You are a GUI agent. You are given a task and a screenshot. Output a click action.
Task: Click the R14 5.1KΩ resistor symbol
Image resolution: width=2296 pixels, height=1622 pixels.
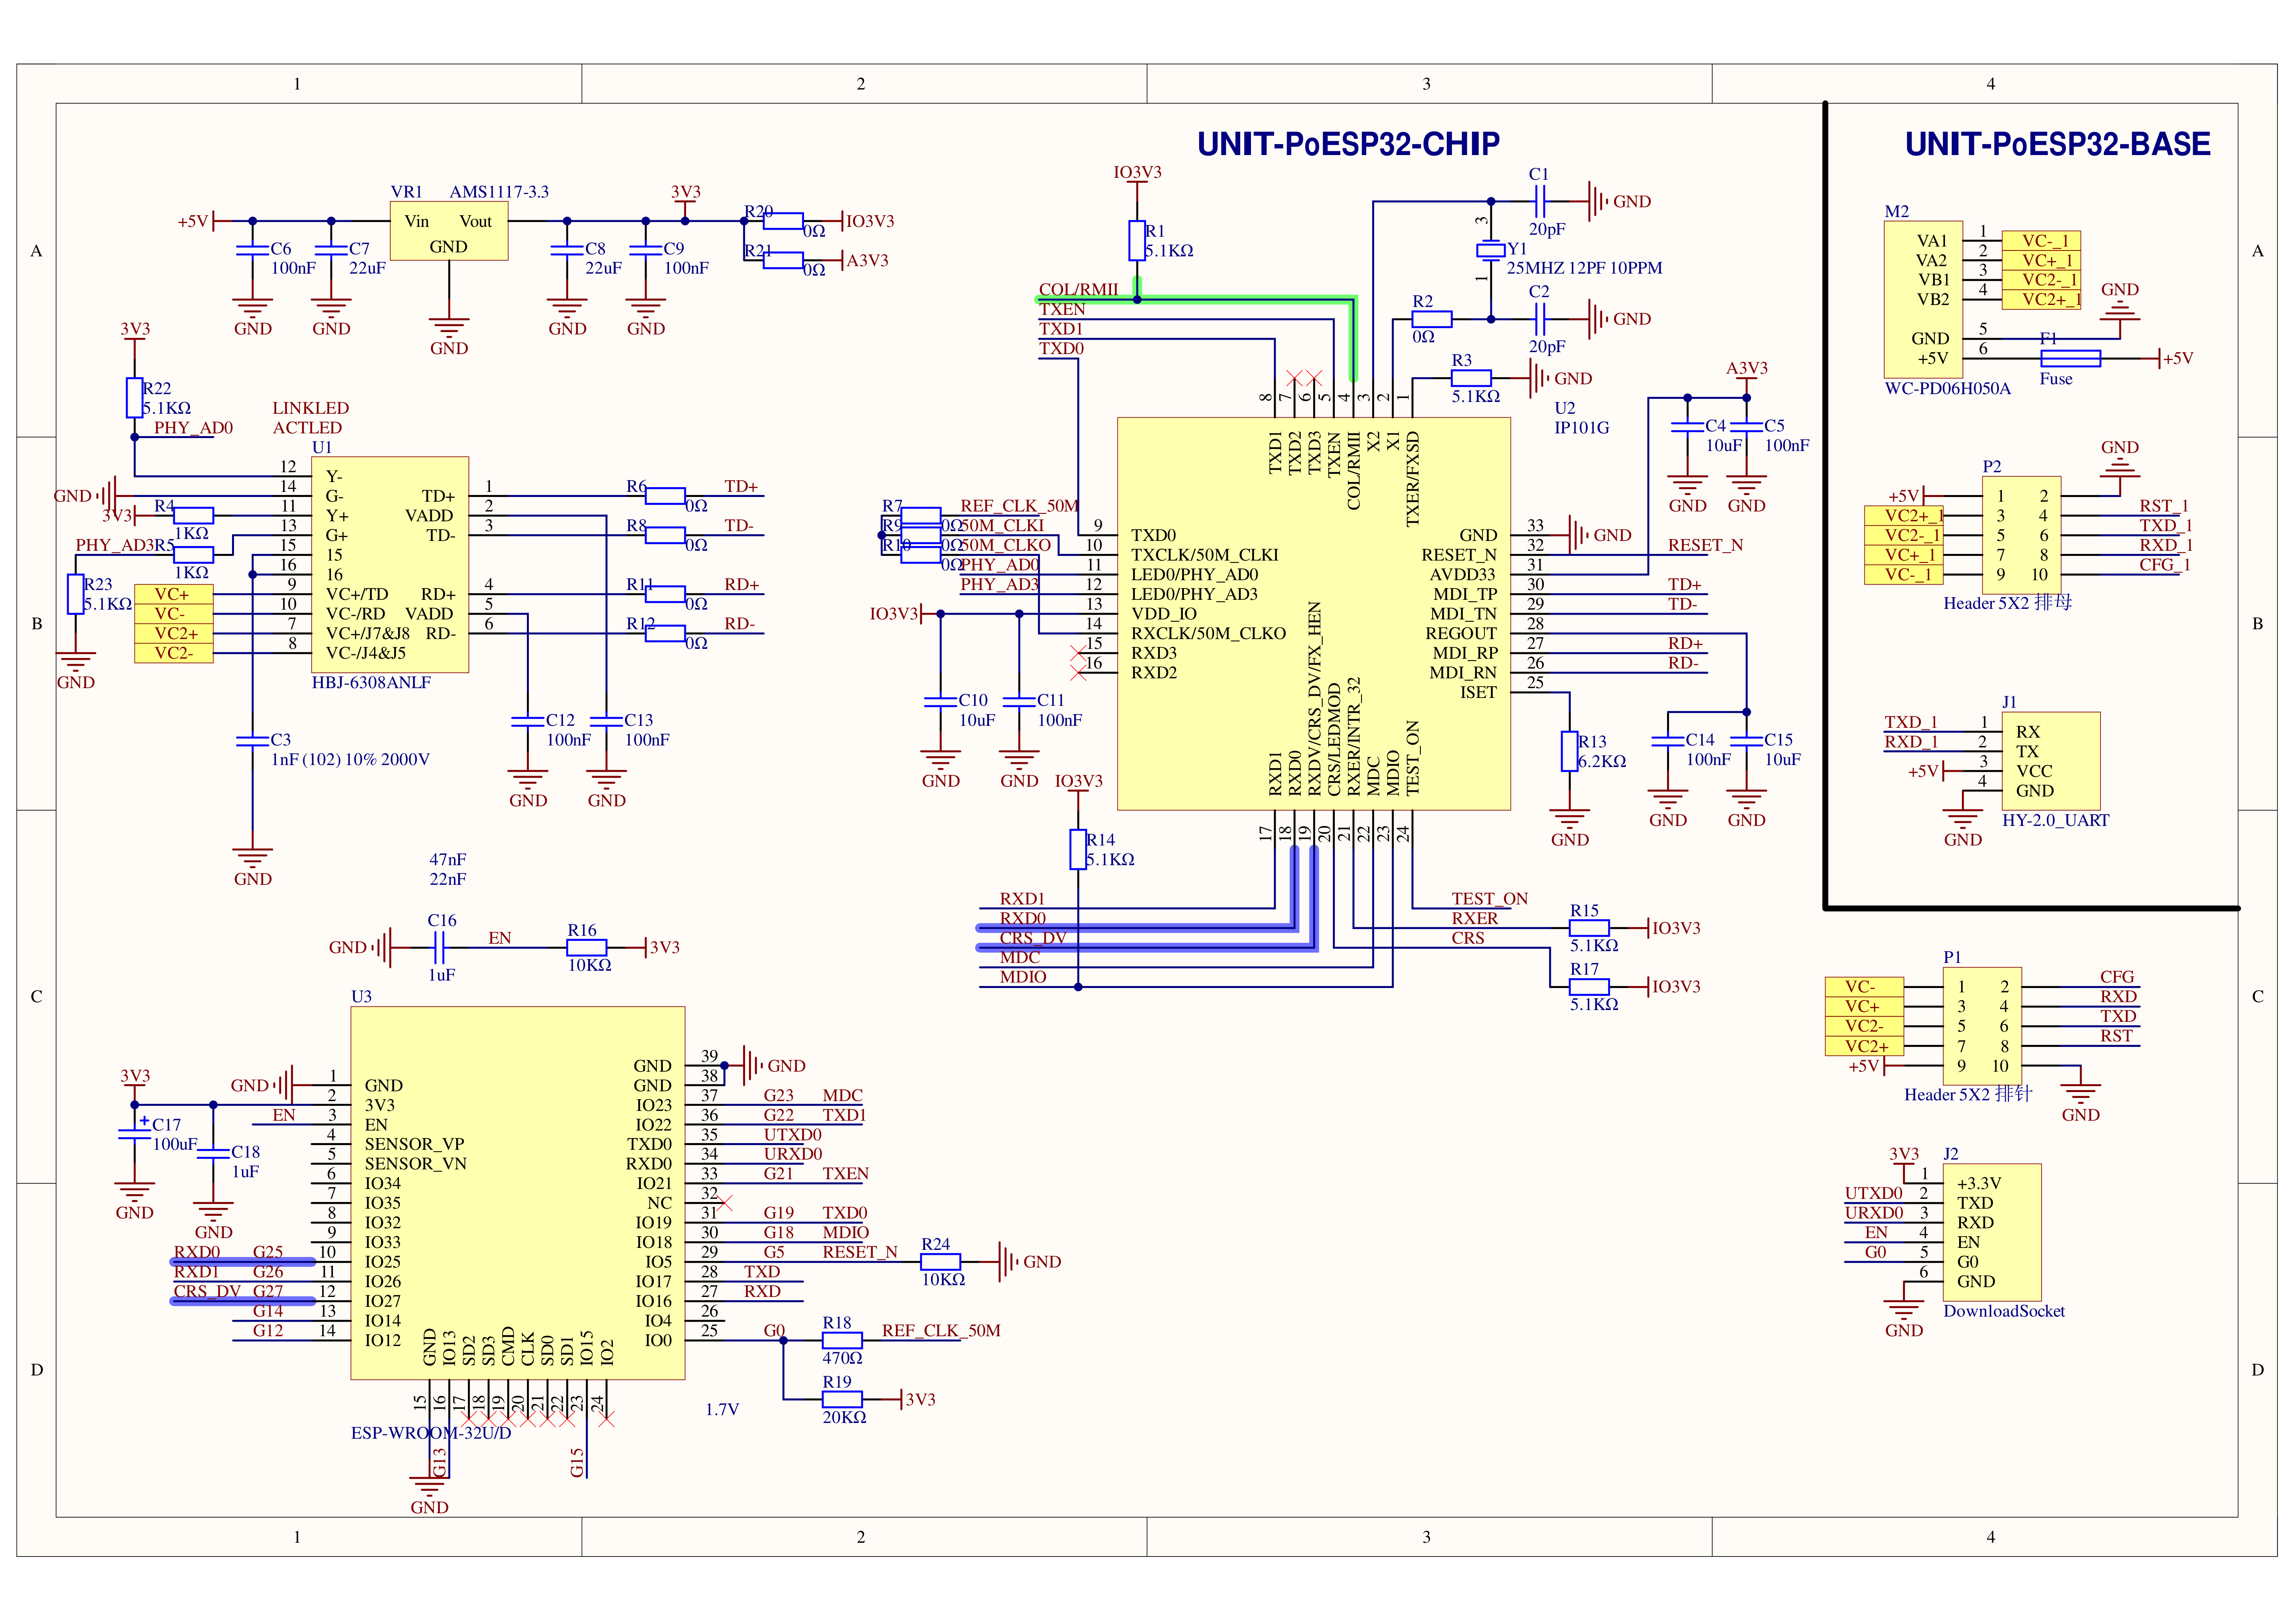pyautogui.click(x=1078, y=850)
